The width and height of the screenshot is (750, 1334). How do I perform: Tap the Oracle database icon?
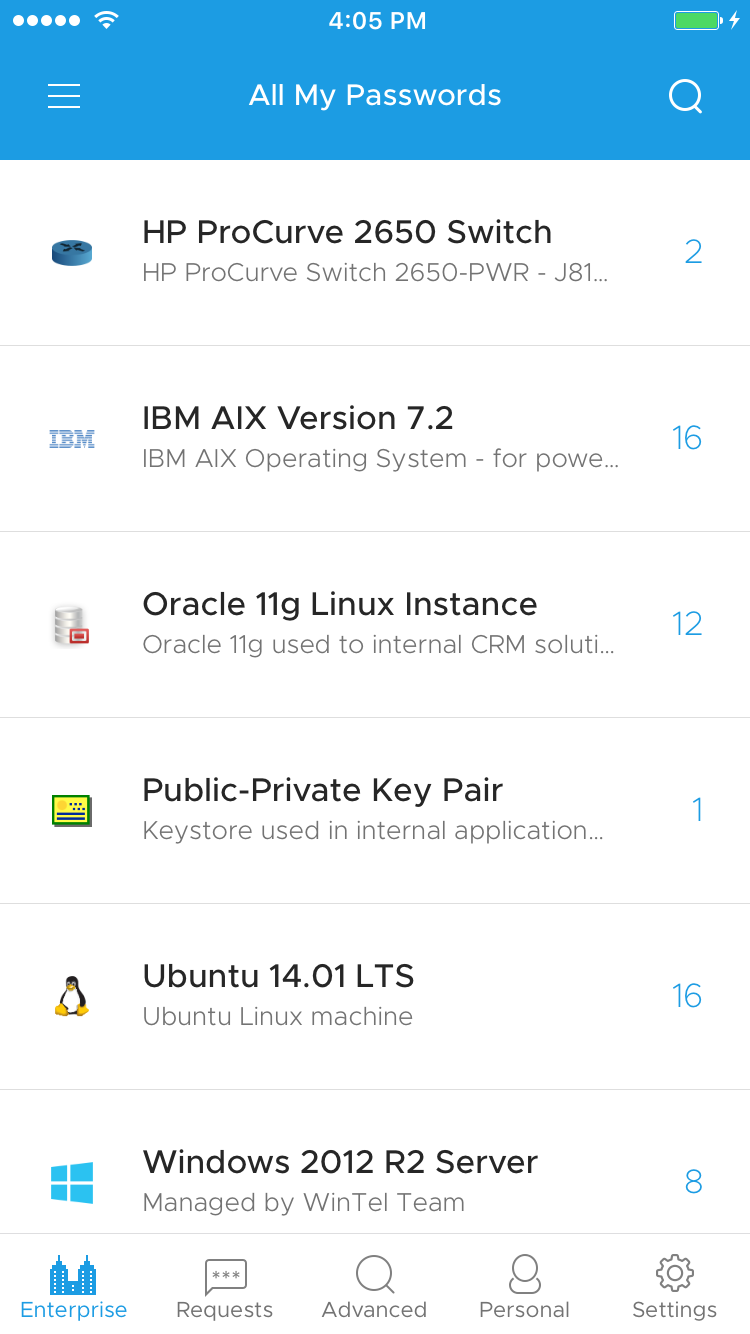coord(72,625)
